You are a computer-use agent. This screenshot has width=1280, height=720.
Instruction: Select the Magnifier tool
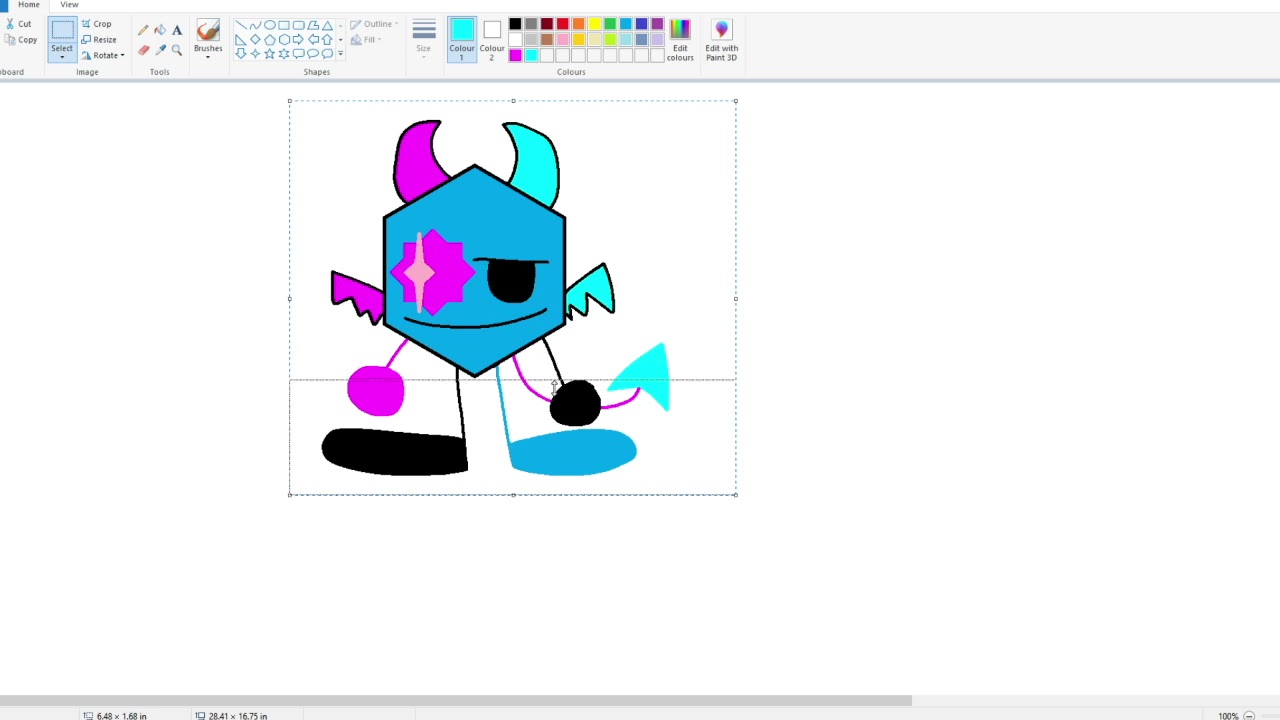(x=177, y=49)
